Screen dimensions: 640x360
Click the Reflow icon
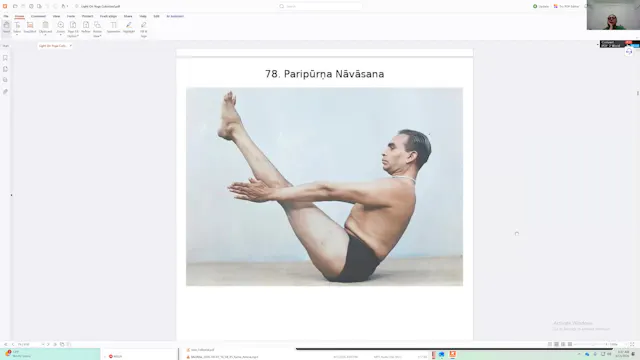pos(86,25)
